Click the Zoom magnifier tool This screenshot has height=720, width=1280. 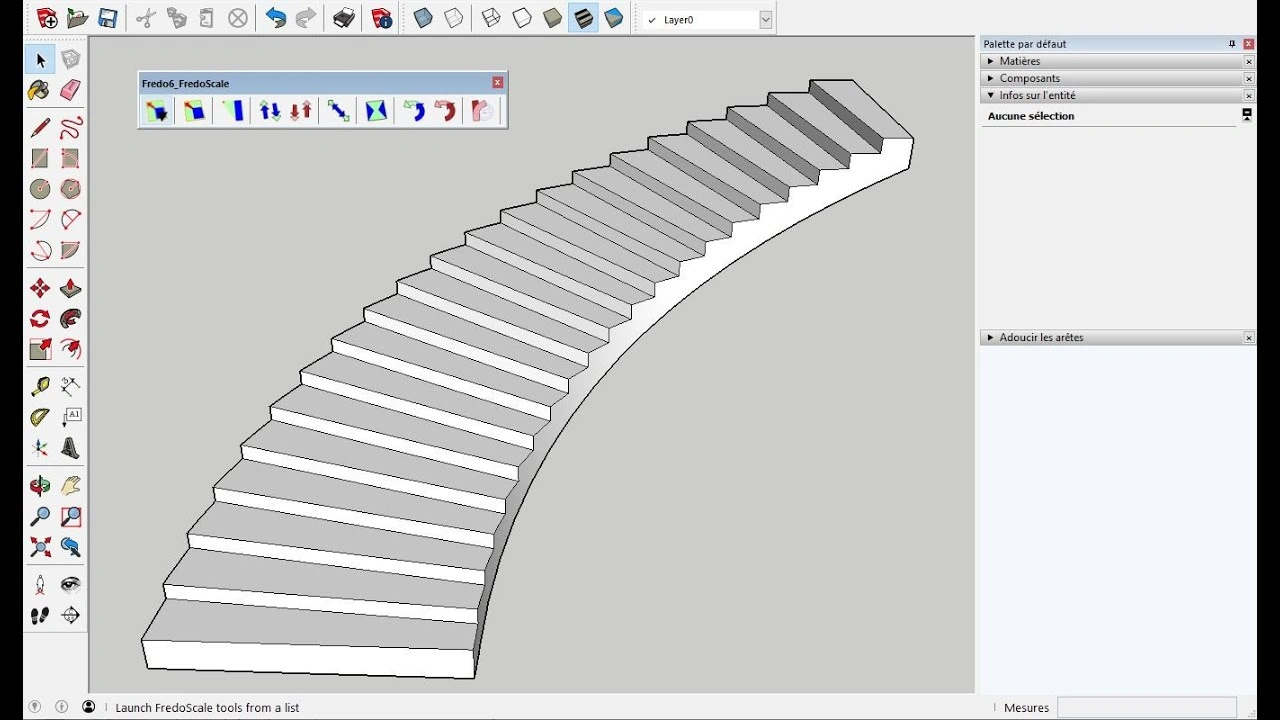40,517
